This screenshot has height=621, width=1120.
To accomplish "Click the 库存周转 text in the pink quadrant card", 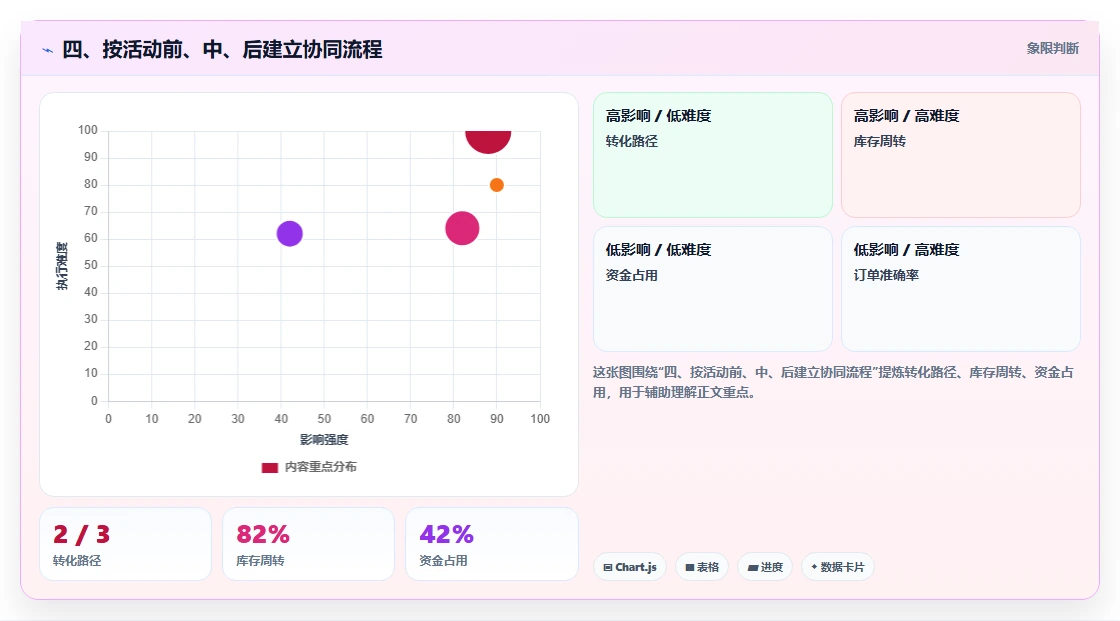I will [x=879, y=141].
